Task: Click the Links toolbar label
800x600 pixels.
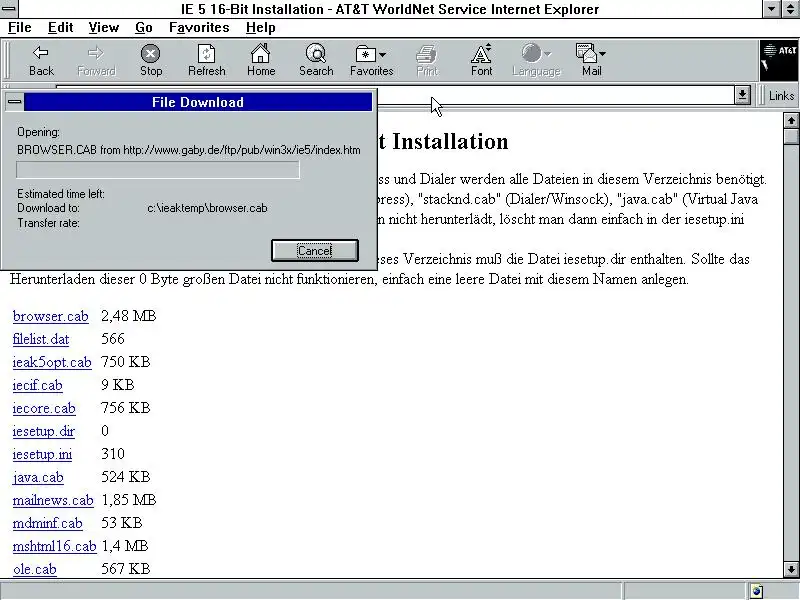Action: (781, 95)
